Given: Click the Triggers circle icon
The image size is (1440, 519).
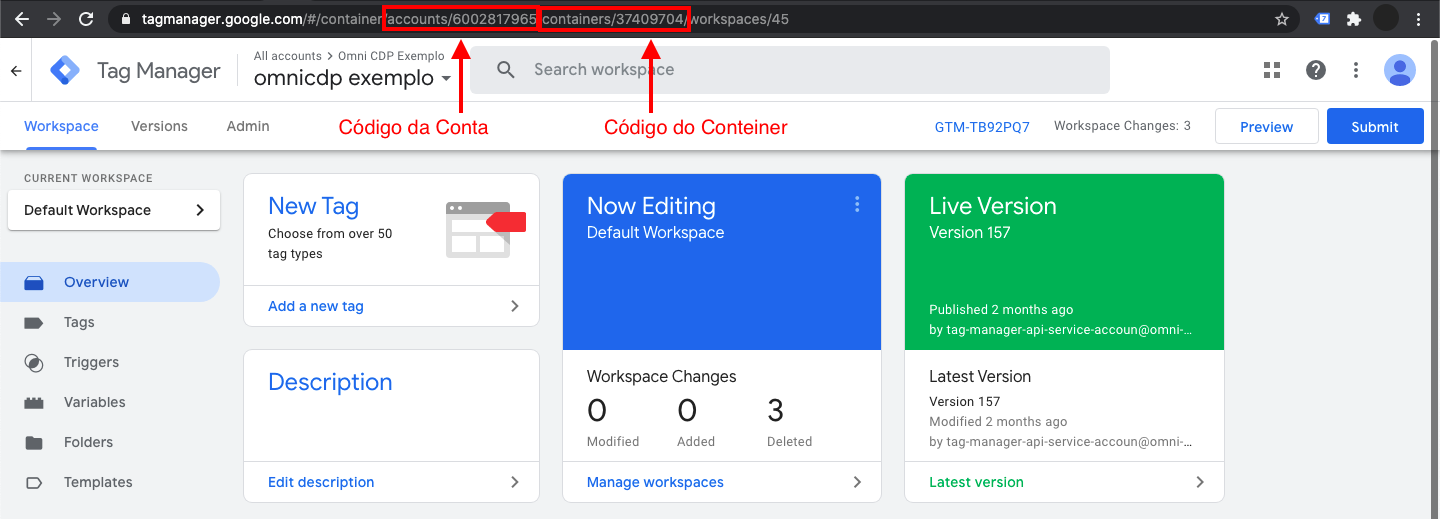Looking at the screenshot, I should point(34,362).
